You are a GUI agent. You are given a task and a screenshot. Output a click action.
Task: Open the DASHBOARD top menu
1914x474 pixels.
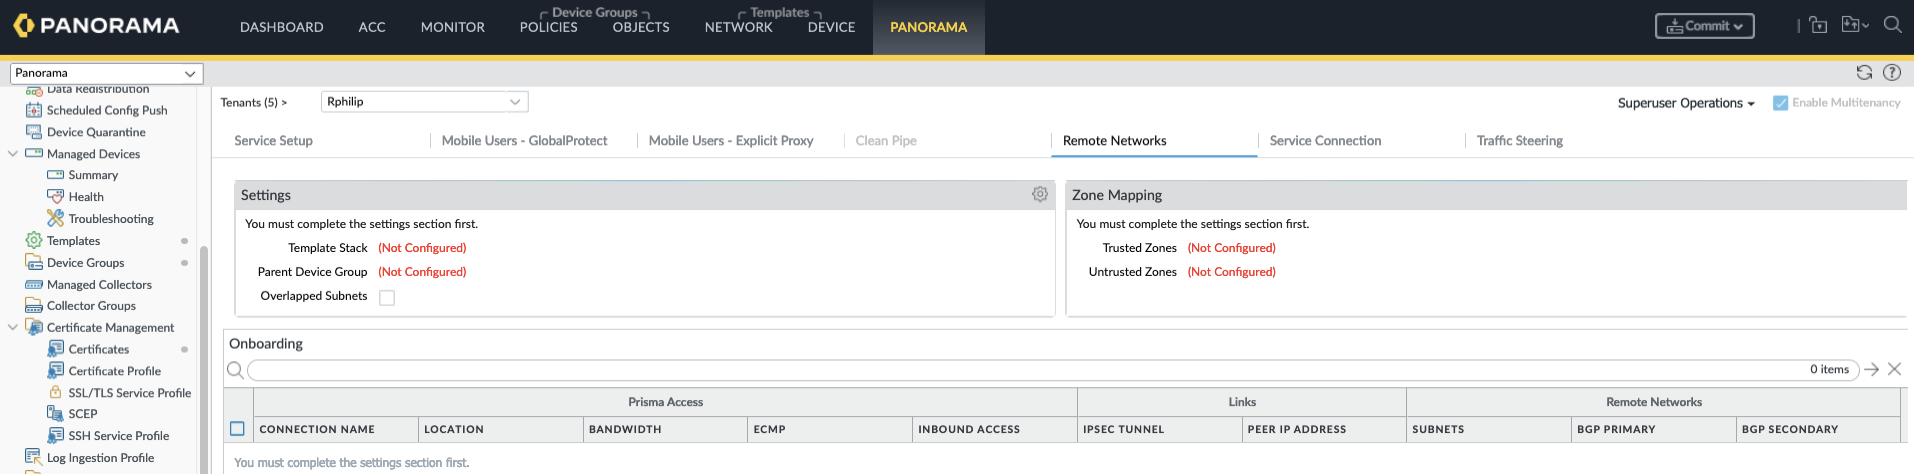pyautogui.click(x=281, y=27)
